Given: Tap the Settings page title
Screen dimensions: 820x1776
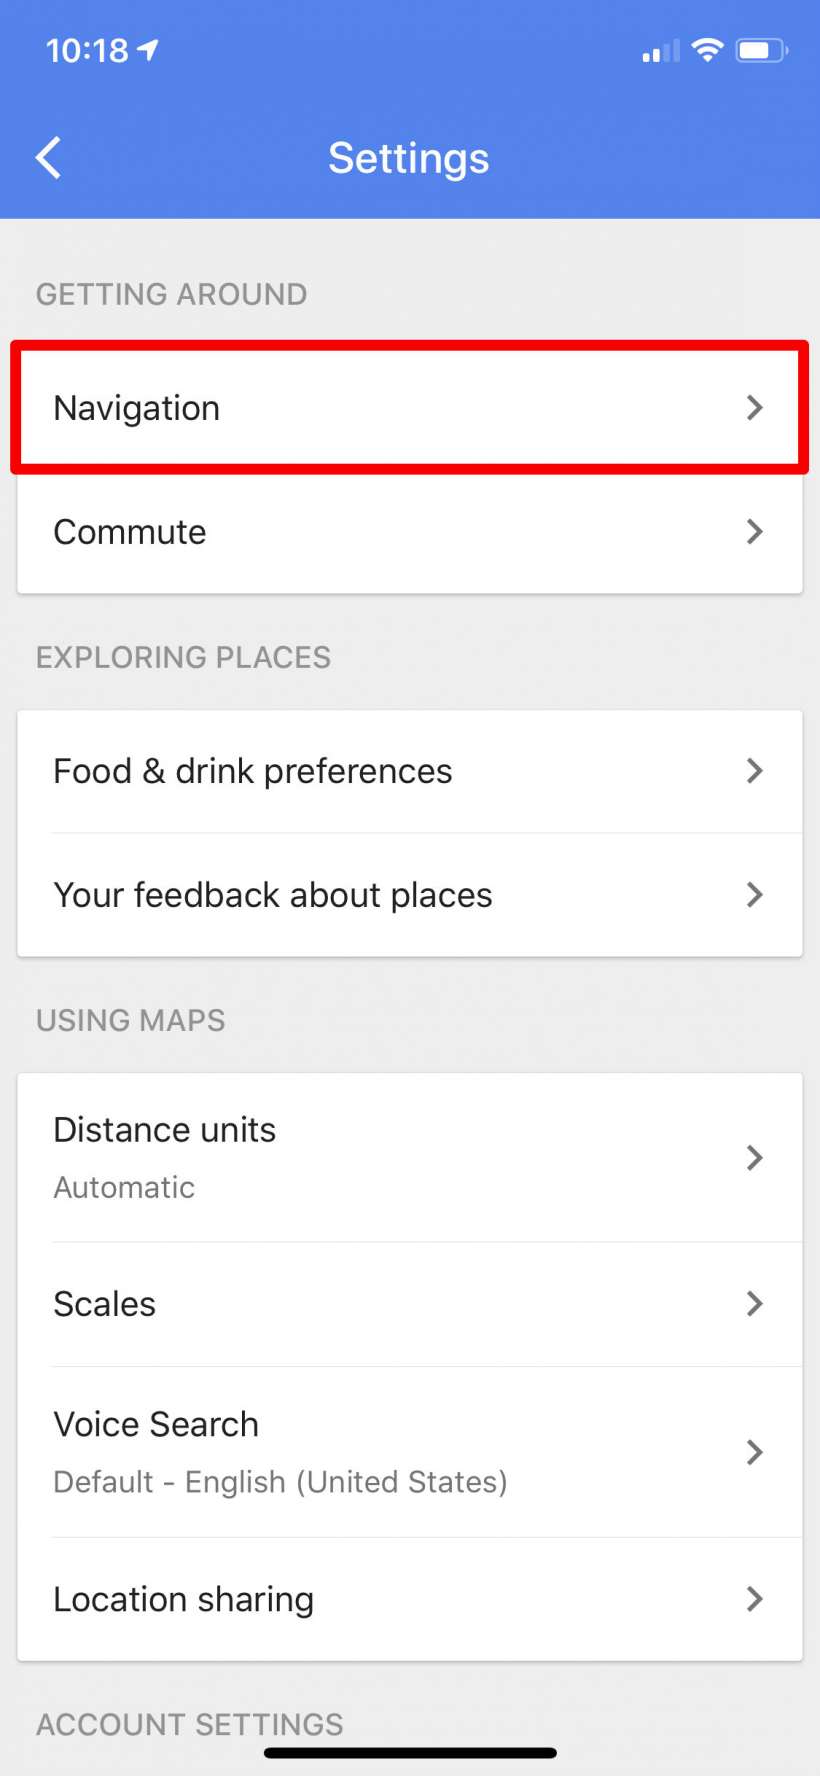Looking at the screenshot, I should point(409,158).
